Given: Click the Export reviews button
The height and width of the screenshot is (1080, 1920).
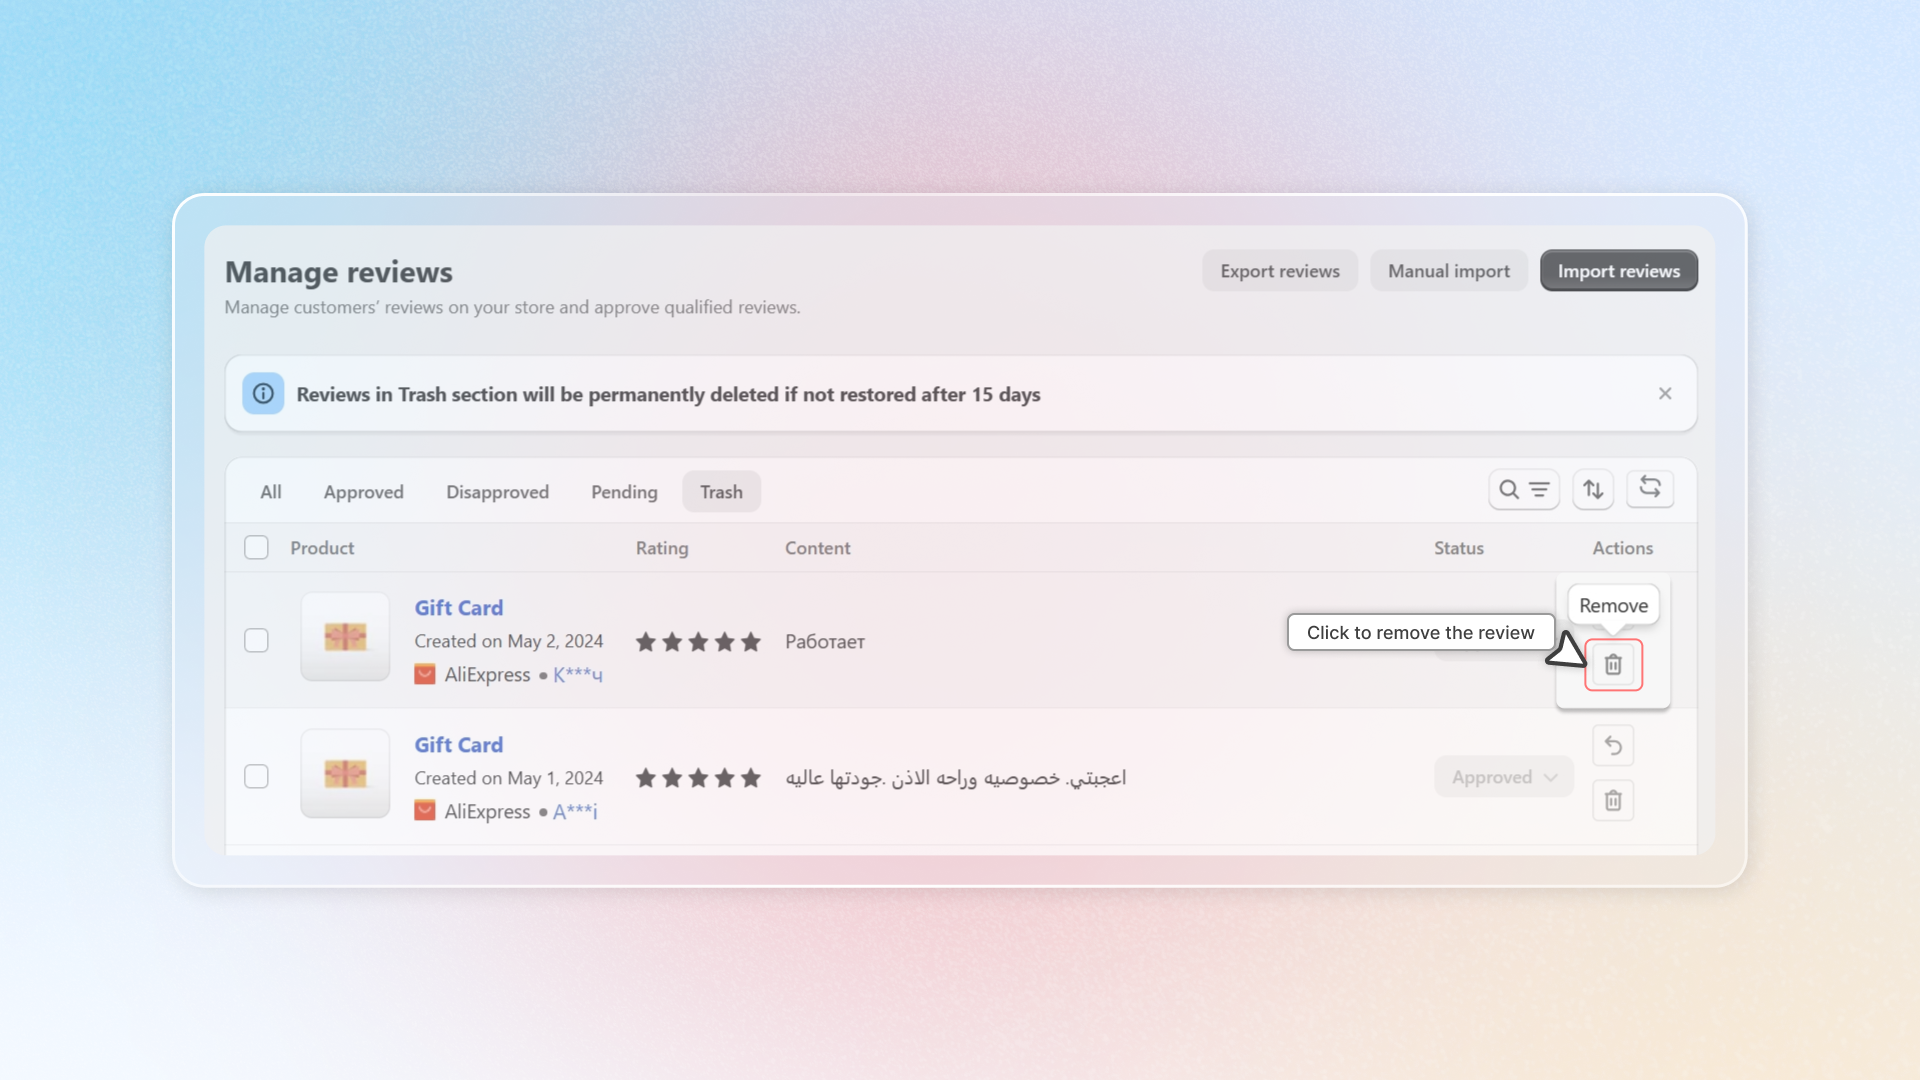Looking at the screenshot, I should click(x=1279, y=271).
